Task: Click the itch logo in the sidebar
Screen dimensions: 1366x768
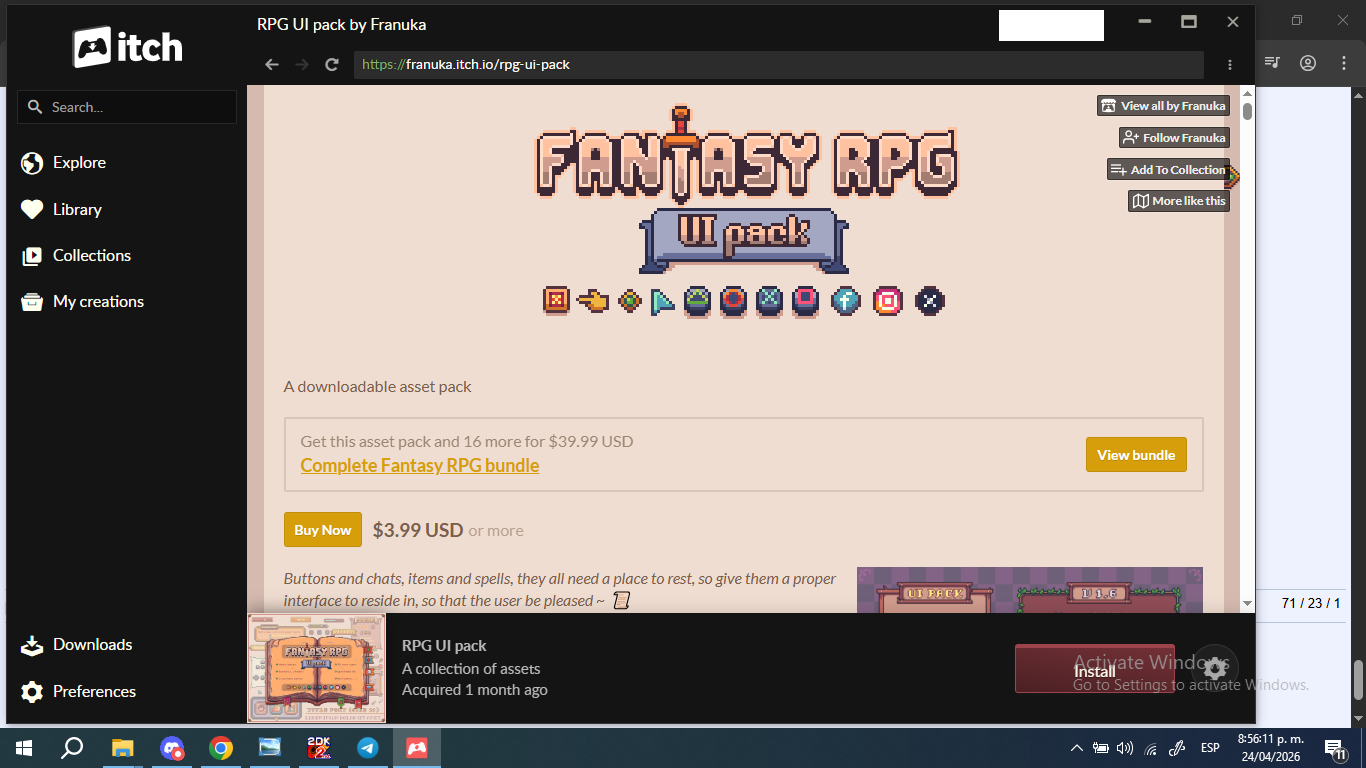Action: [127, 47]
